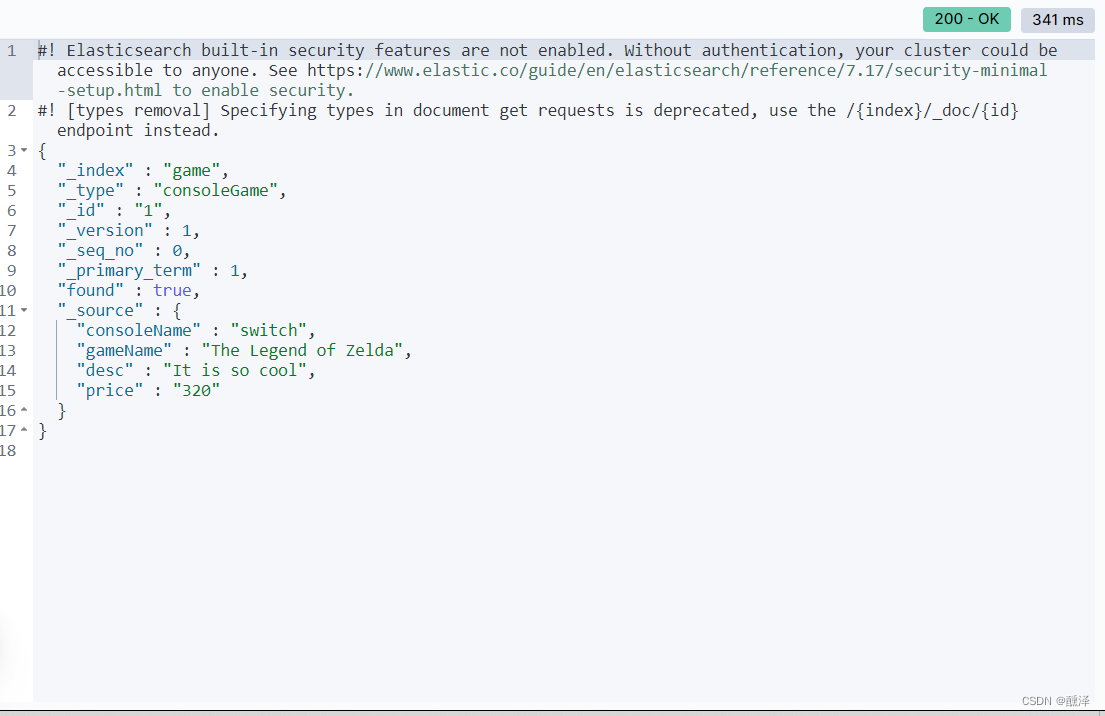The image size is (1105, 716).
Task: Click the "consoleGame" type value
Action: (x=216, y=190)
